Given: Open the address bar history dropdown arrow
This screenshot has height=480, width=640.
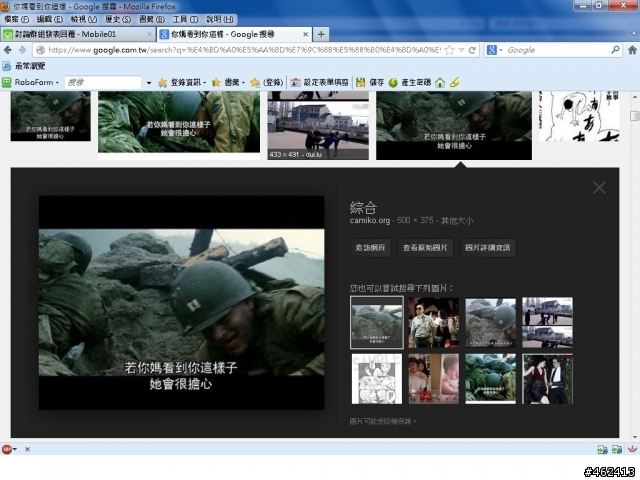Looking at the screenshot, I should pos(462,50).
